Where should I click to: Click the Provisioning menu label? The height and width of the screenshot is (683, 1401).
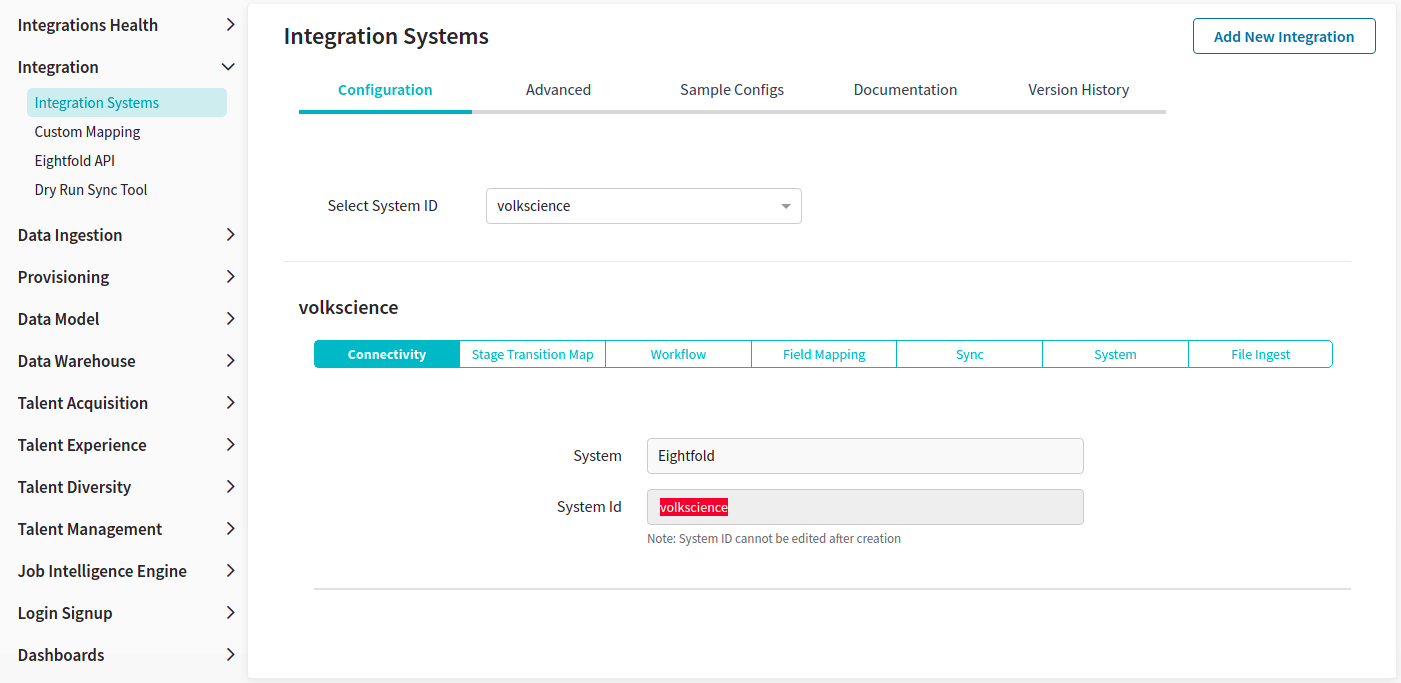coord(64,277)
